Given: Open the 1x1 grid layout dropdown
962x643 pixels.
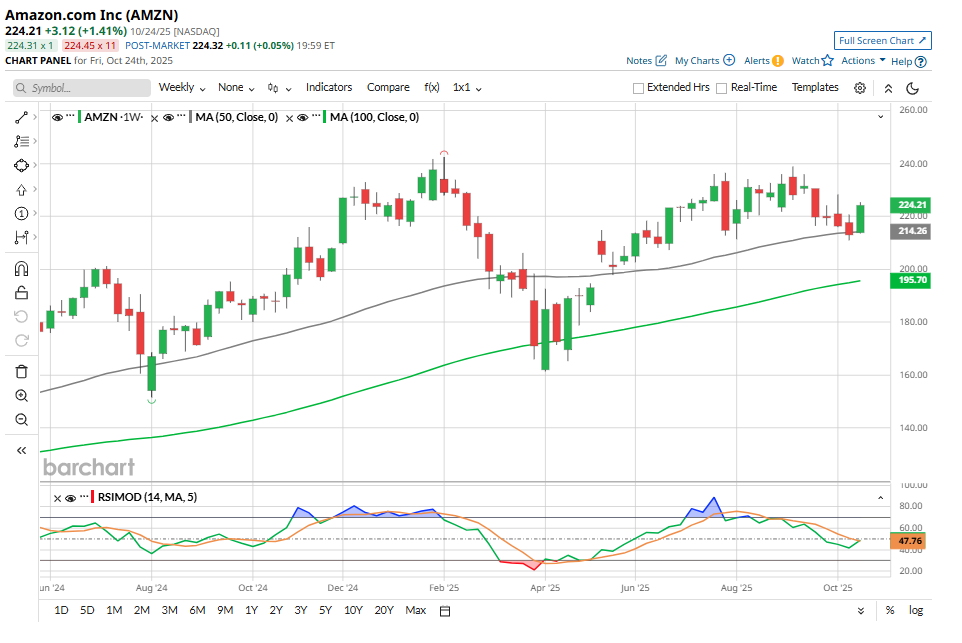Looking at the screenshot, I should [467, 88].
